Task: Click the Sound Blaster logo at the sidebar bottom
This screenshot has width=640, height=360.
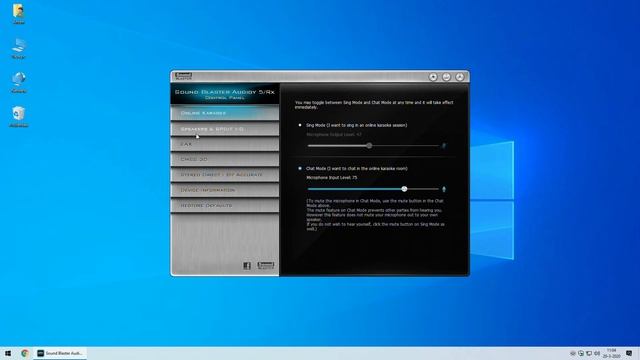Action: [x=266, y=266]
